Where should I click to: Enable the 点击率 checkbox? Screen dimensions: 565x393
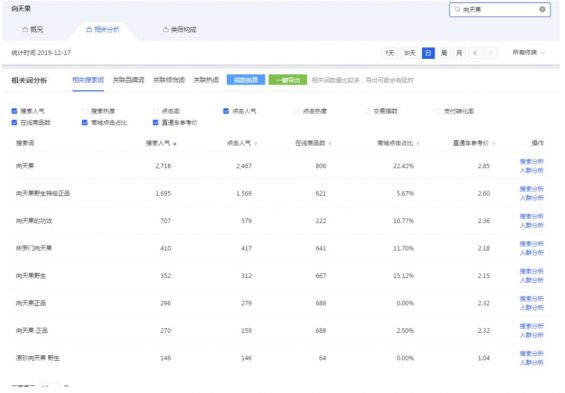coord(156,111)
